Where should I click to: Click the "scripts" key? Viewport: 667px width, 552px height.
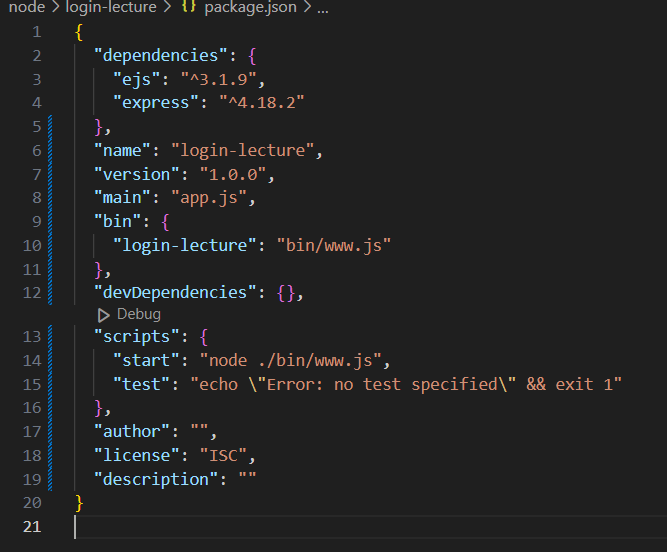pos(137,337)
